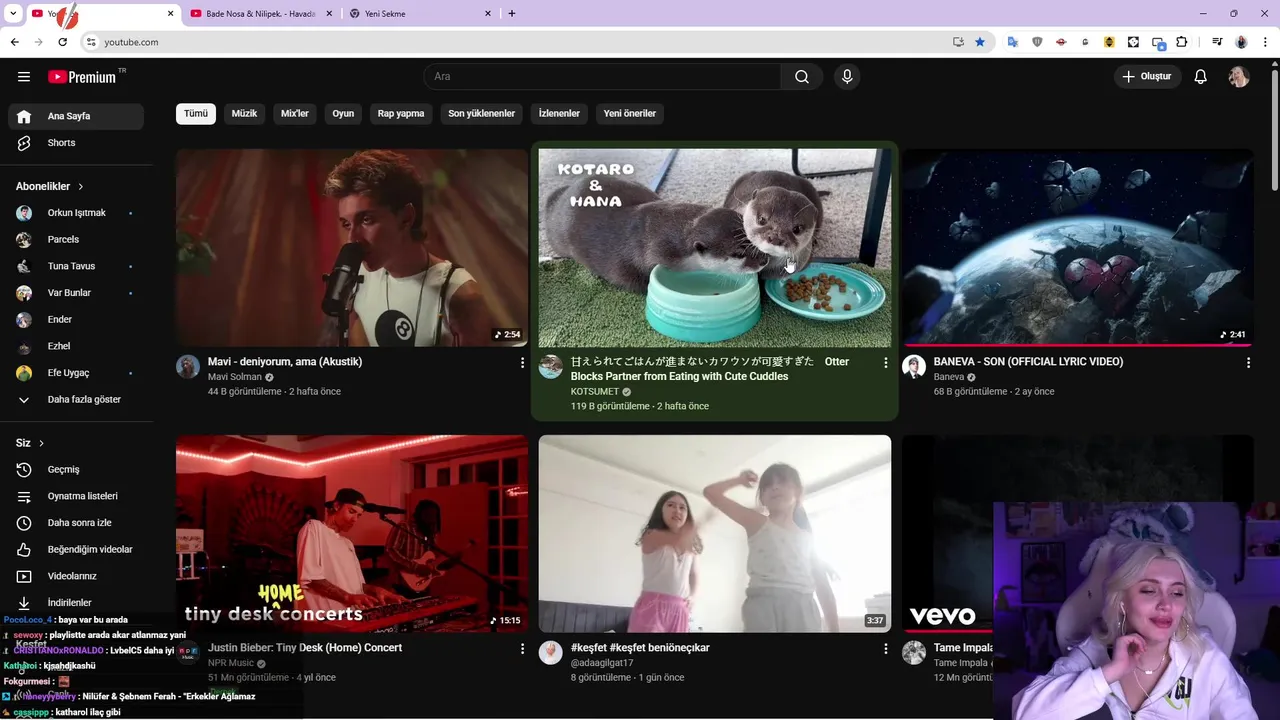
Task: Open the YouTube hamburger guide menu
Action: click(x=24, y=77)
